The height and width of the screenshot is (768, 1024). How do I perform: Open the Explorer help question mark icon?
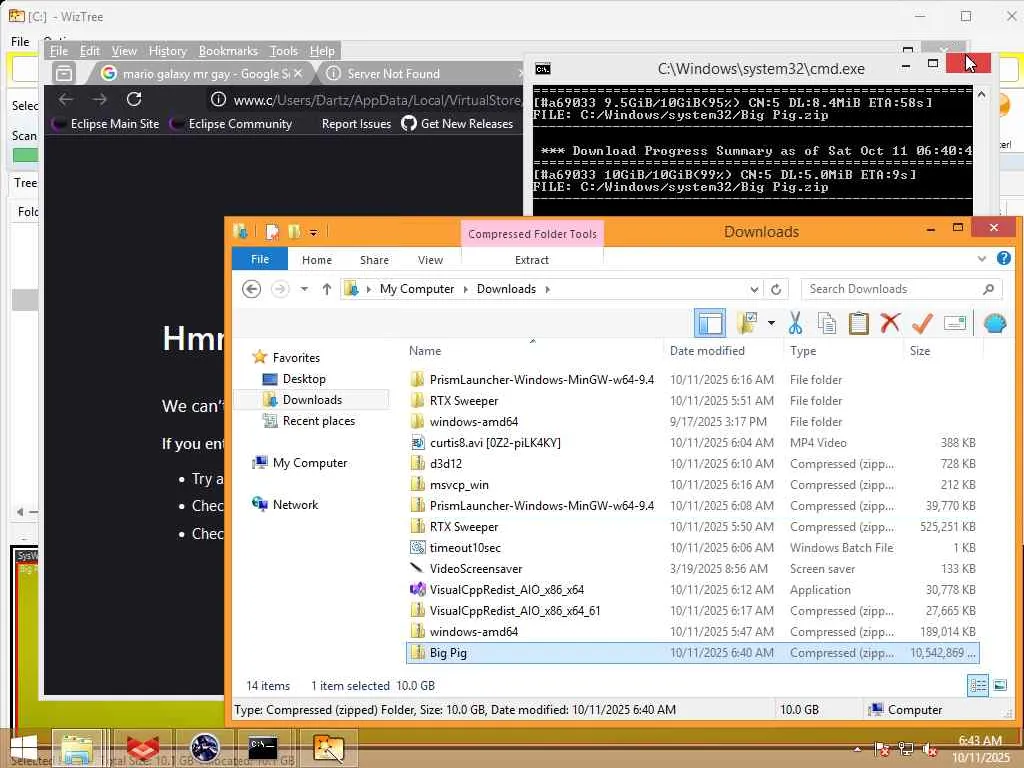(x=1004, y=259)
